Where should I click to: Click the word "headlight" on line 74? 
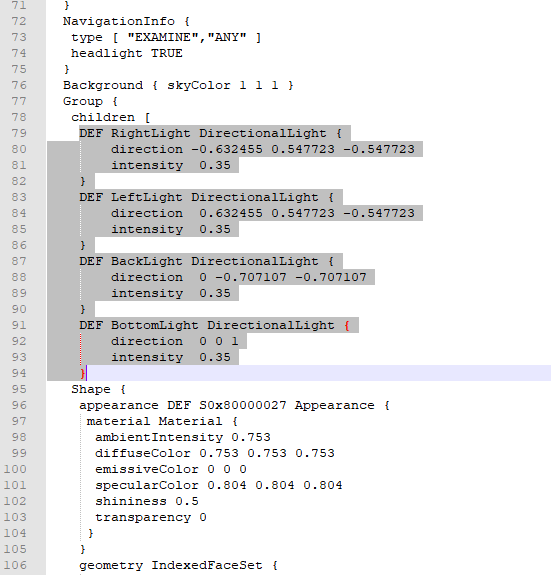point(107,53)
